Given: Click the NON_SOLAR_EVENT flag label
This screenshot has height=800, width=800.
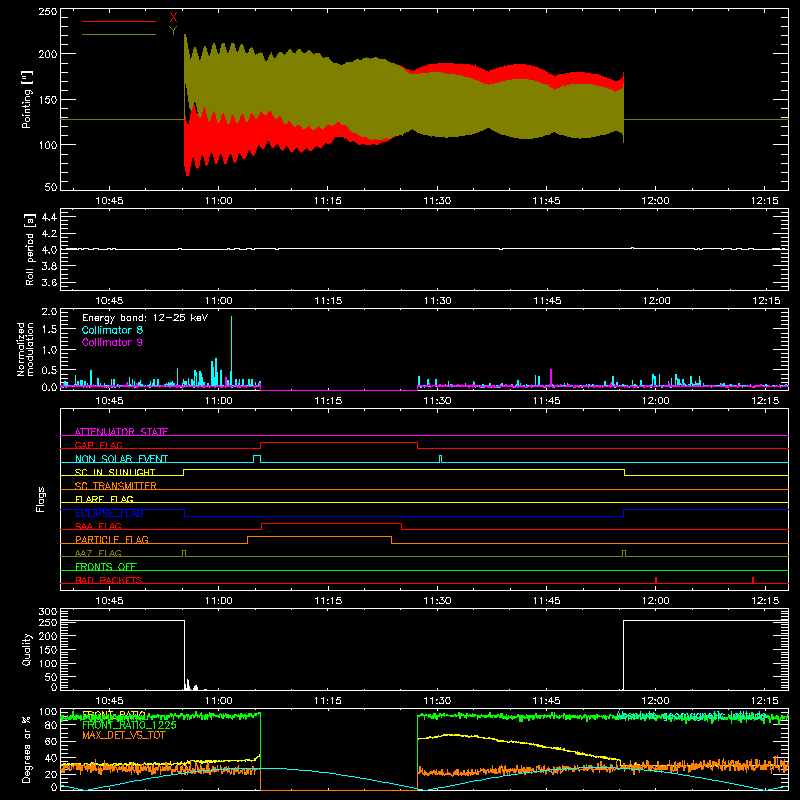Looking at the screenshot, I should coord(121,459).
